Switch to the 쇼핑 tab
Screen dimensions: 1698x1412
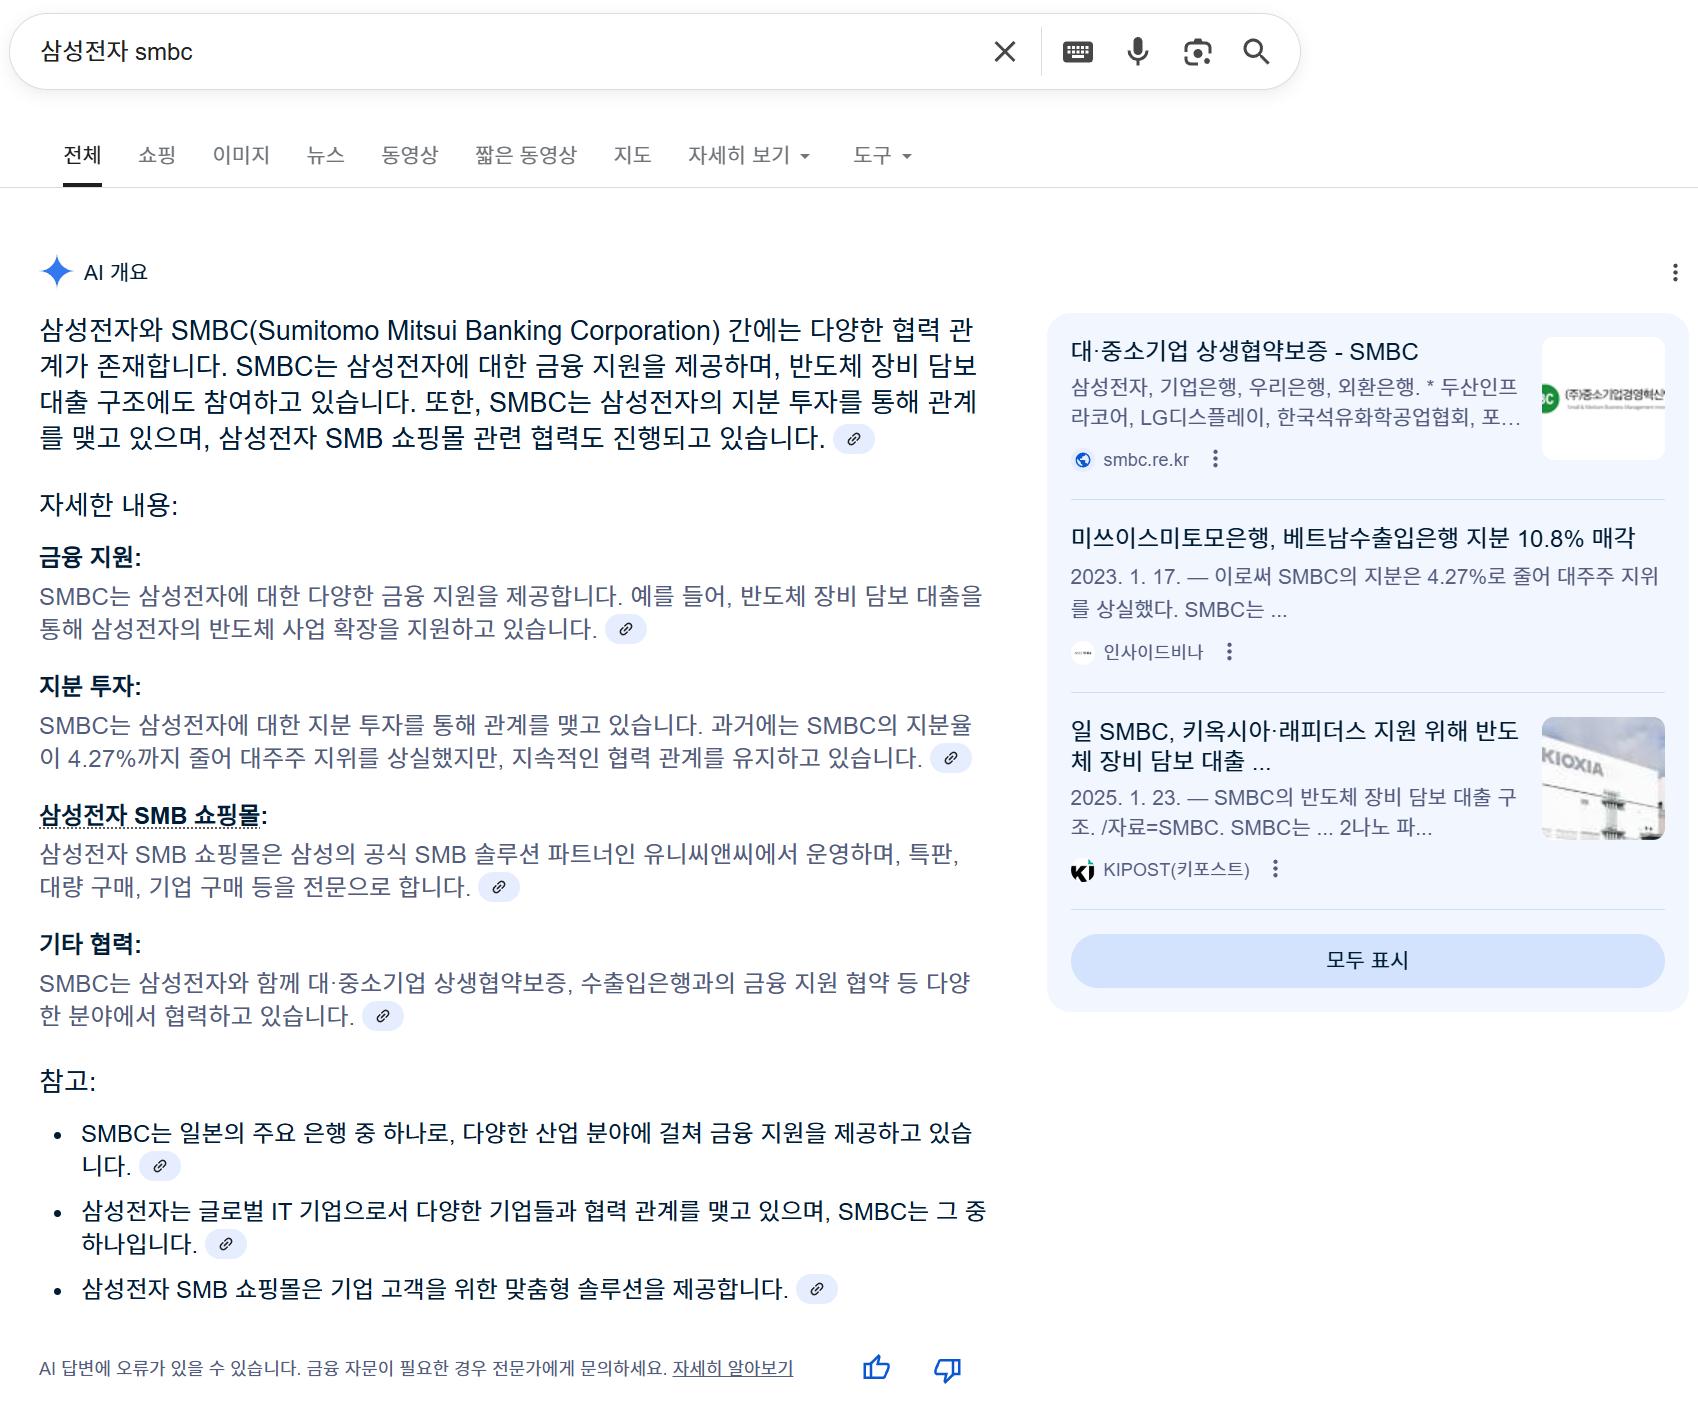157,155
